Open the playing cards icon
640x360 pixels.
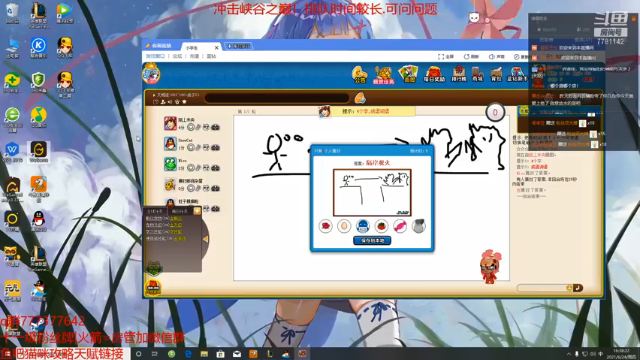pyautogui.click(x=408, y=74)
